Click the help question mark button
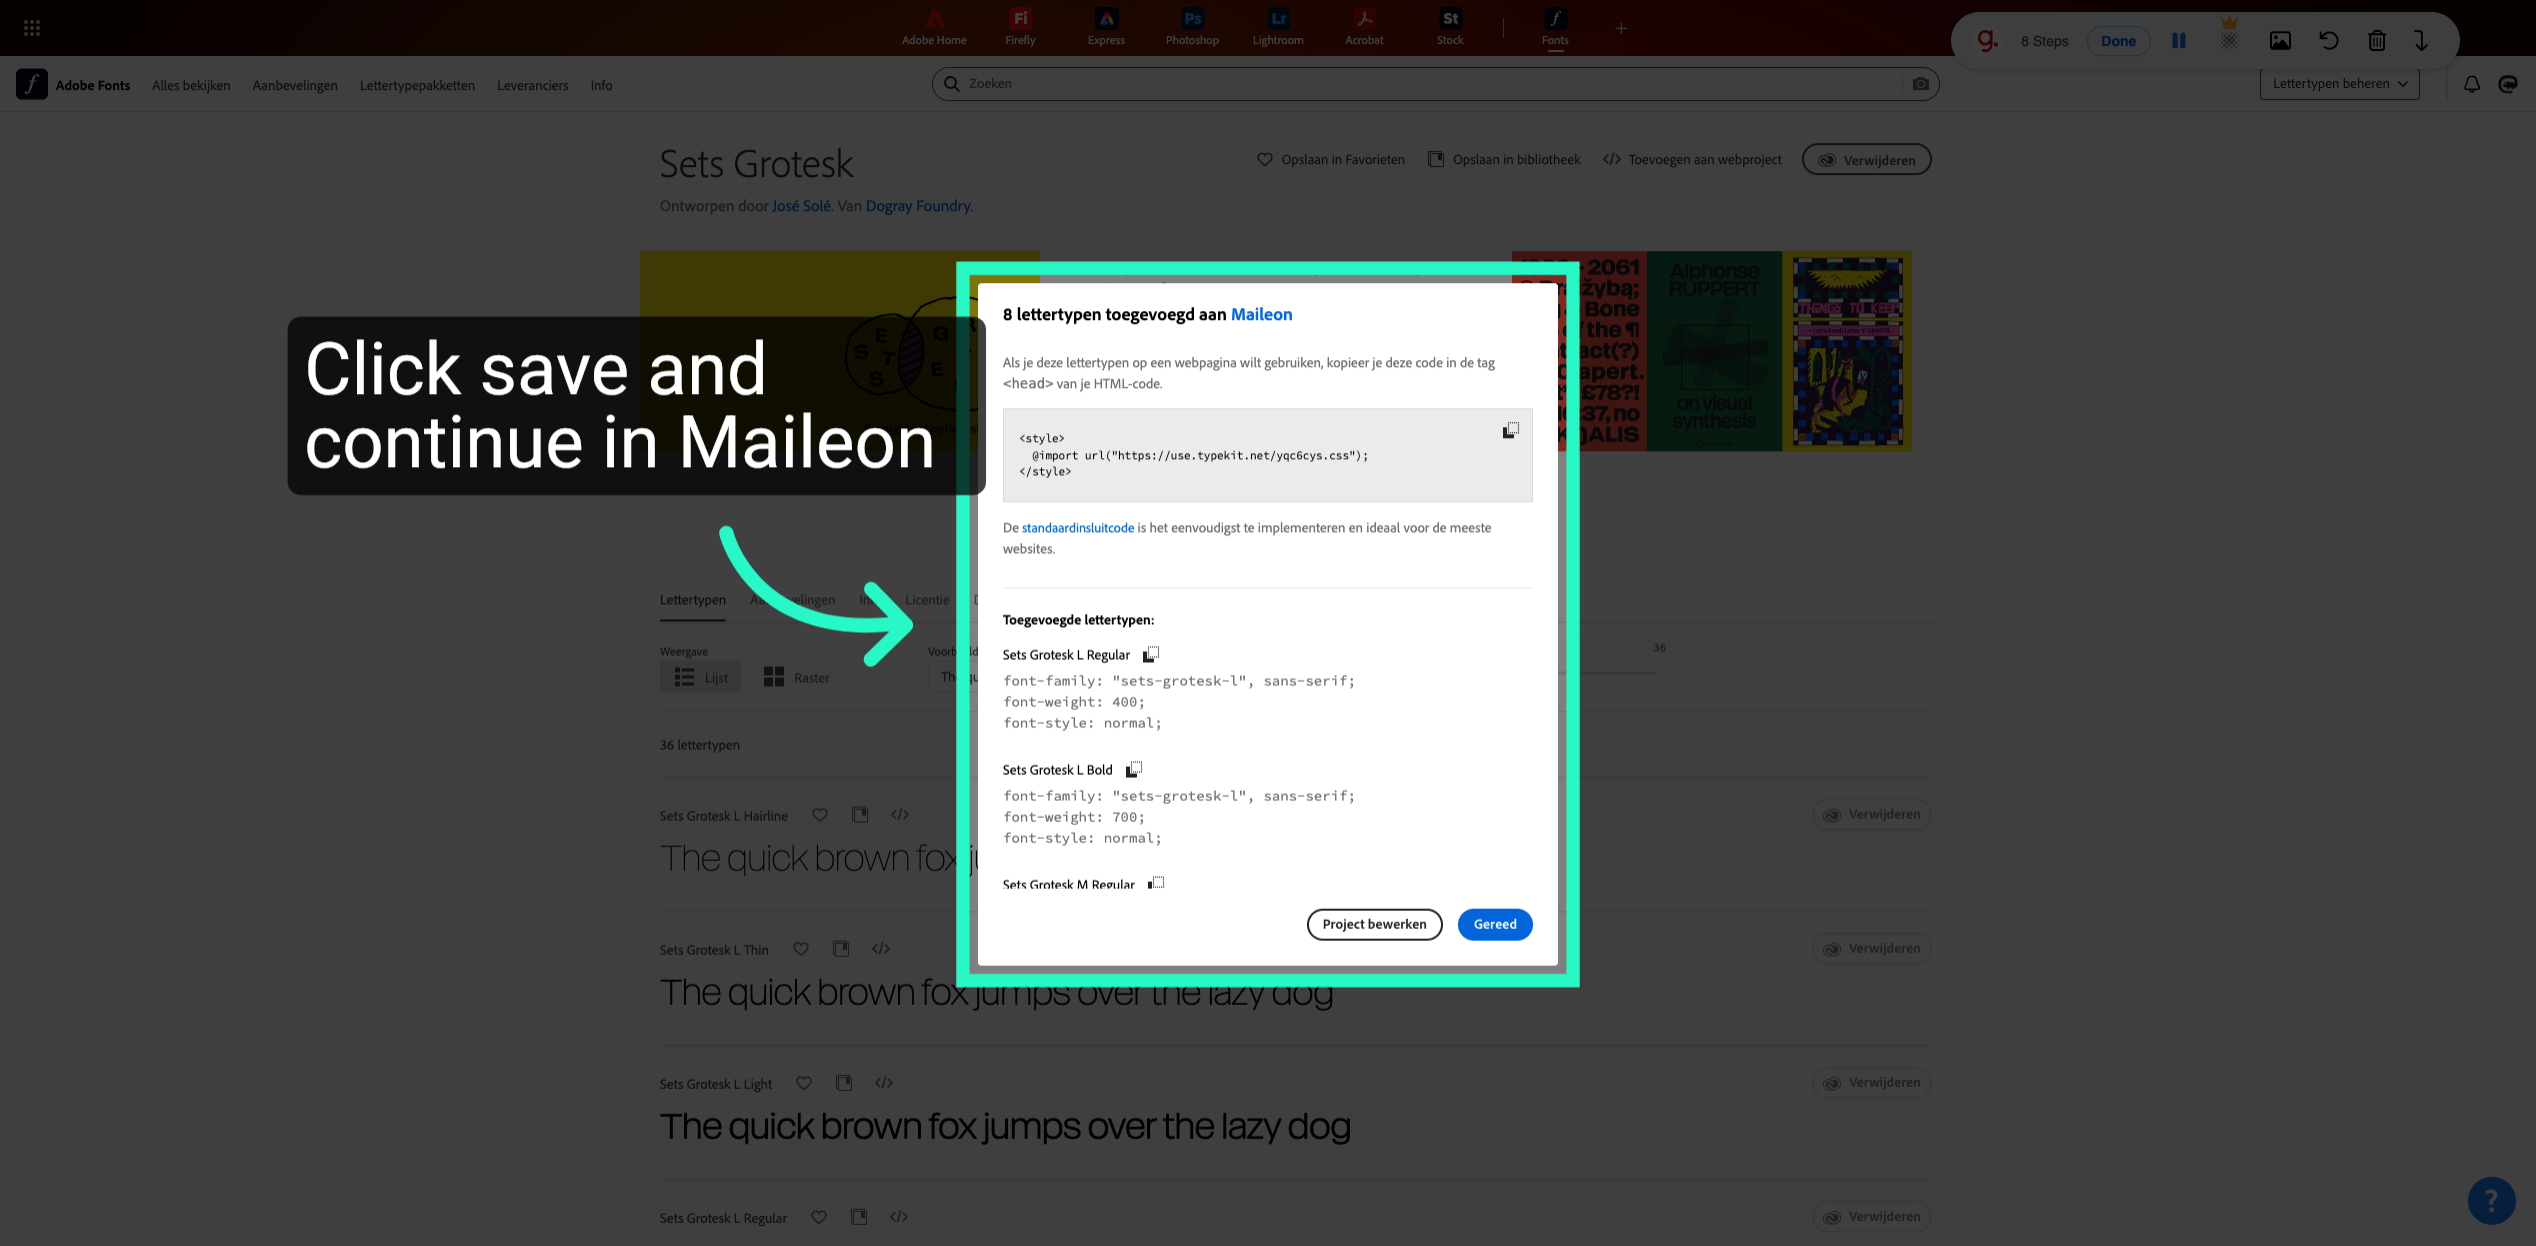2536x1246 pixels. [x=2491, y=1200]
